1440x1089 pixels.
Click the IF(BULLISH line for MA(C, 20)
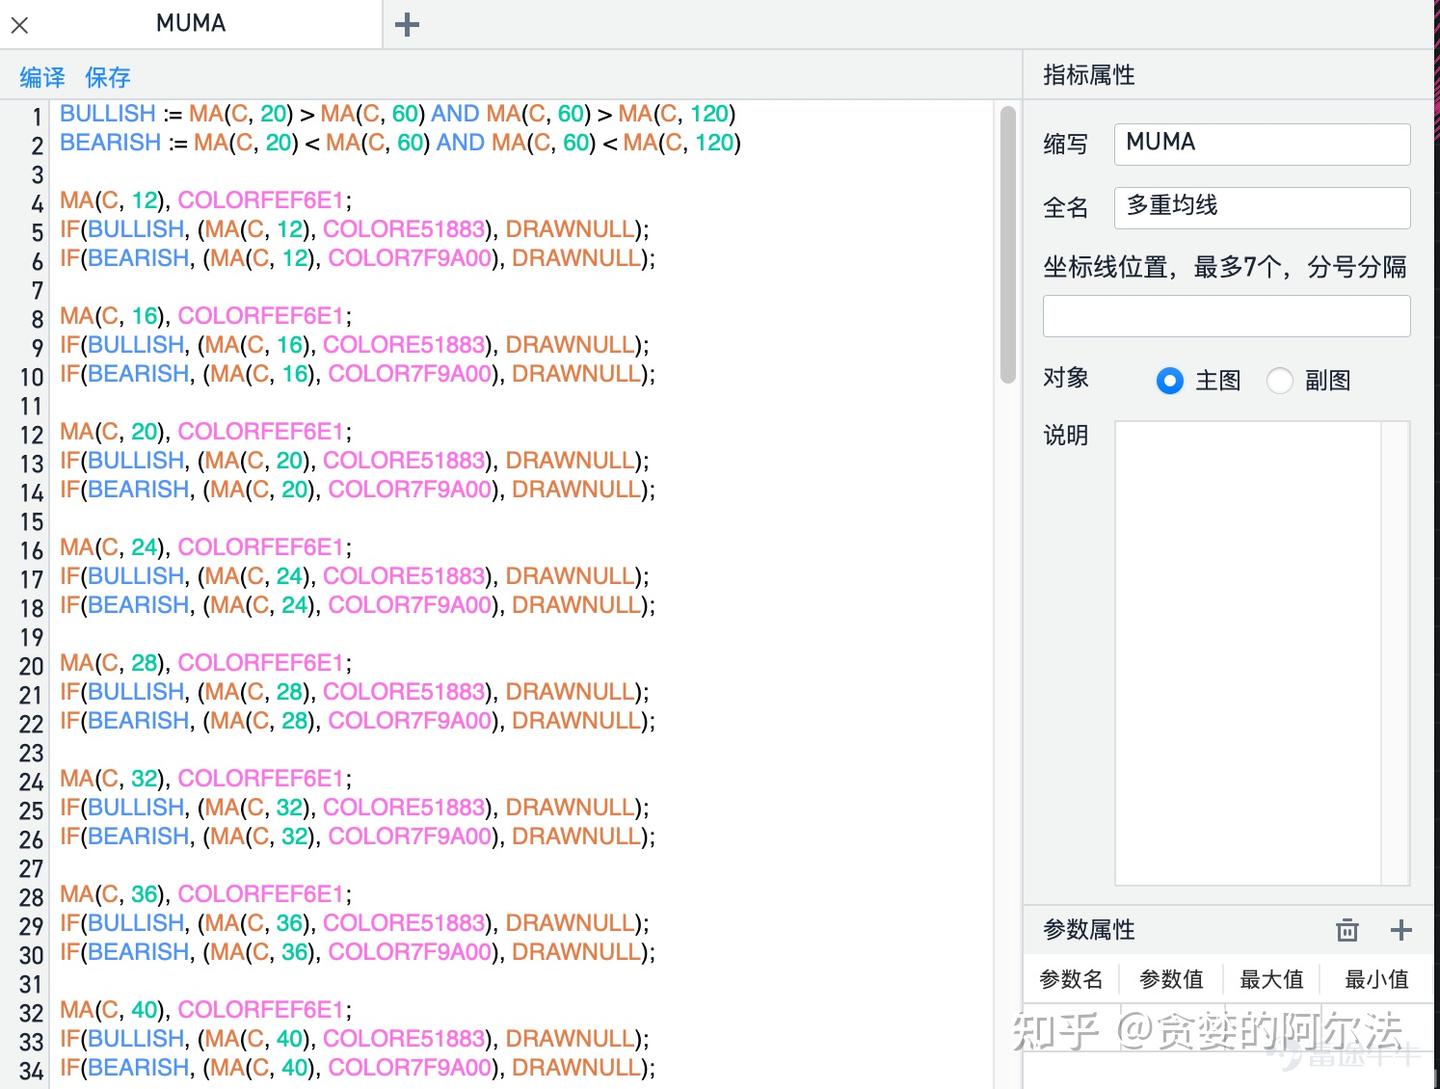click(x=354, y=462)
